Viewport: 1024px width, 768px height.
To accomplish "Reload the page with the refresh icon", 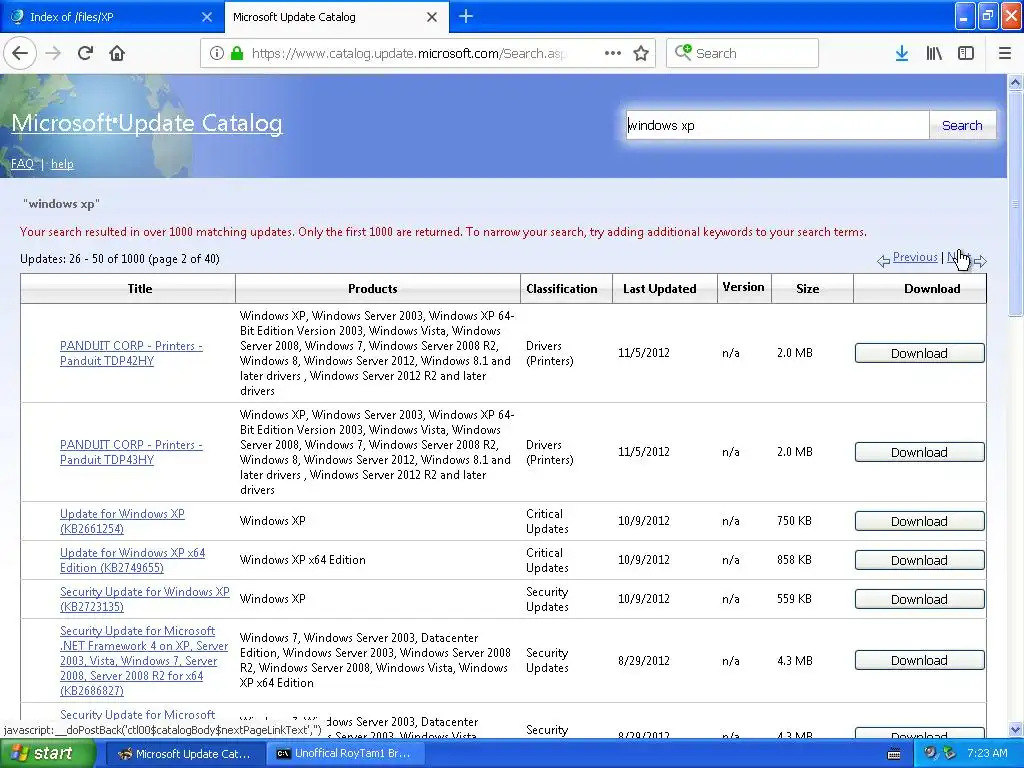I will (85, 54).
